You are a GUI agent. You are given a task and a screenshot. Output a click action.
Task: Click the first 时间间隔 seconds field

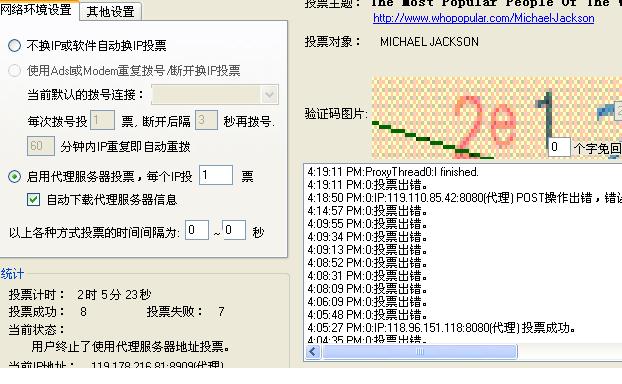click(x=197, y=230)
